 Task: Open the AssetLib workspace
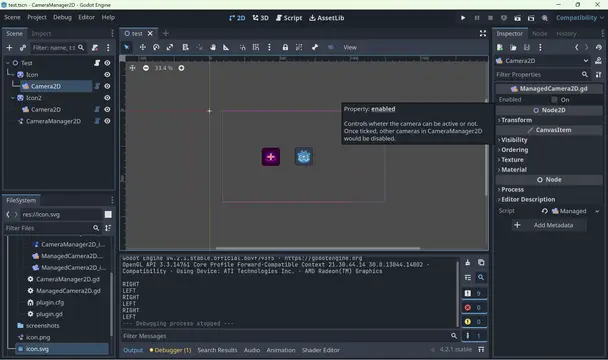pos(326,18)
